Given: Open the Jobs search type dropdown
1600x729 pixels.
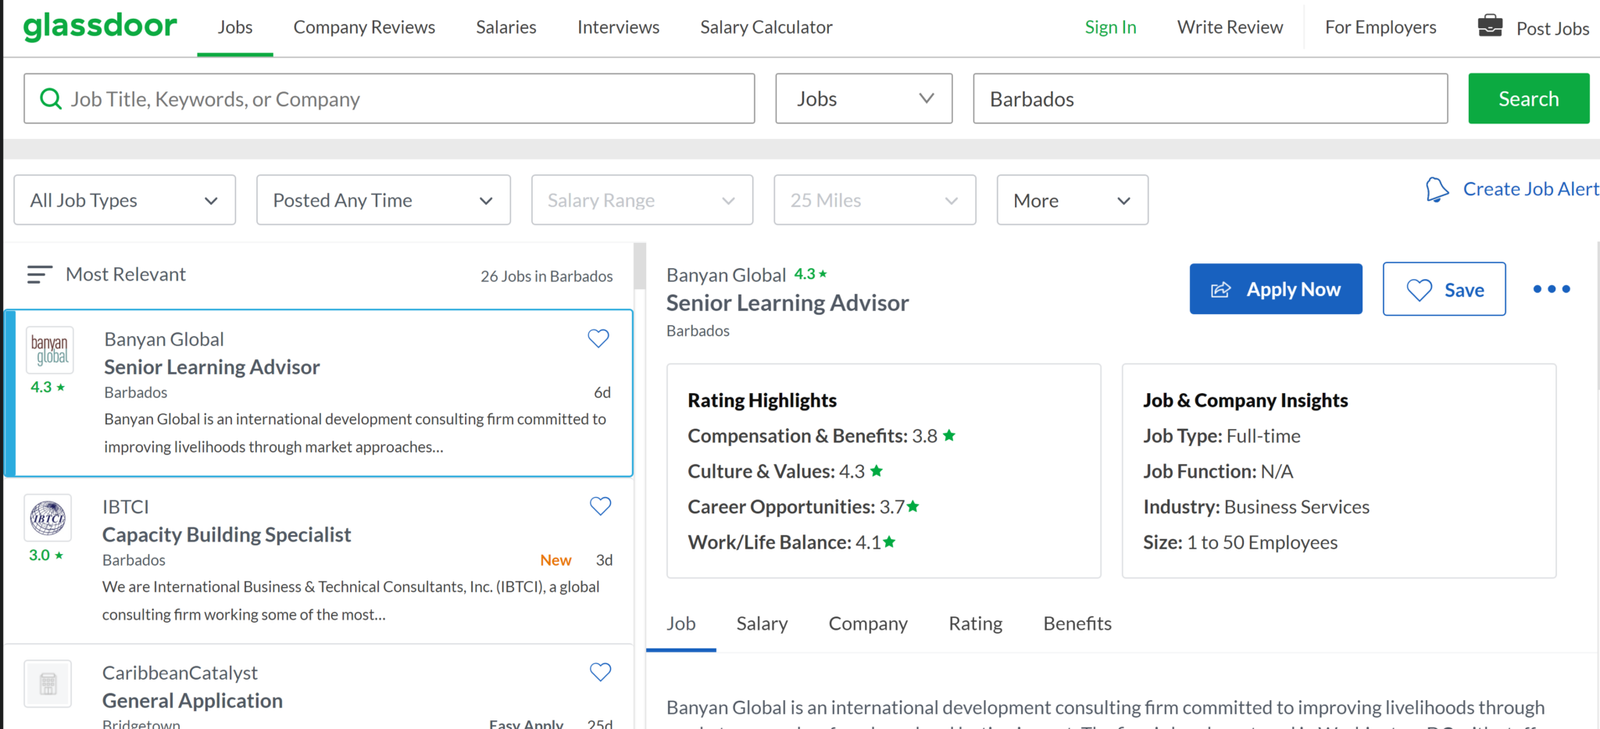Looking at the screenshot, I should pyautogui.click(x=864, y=98).
